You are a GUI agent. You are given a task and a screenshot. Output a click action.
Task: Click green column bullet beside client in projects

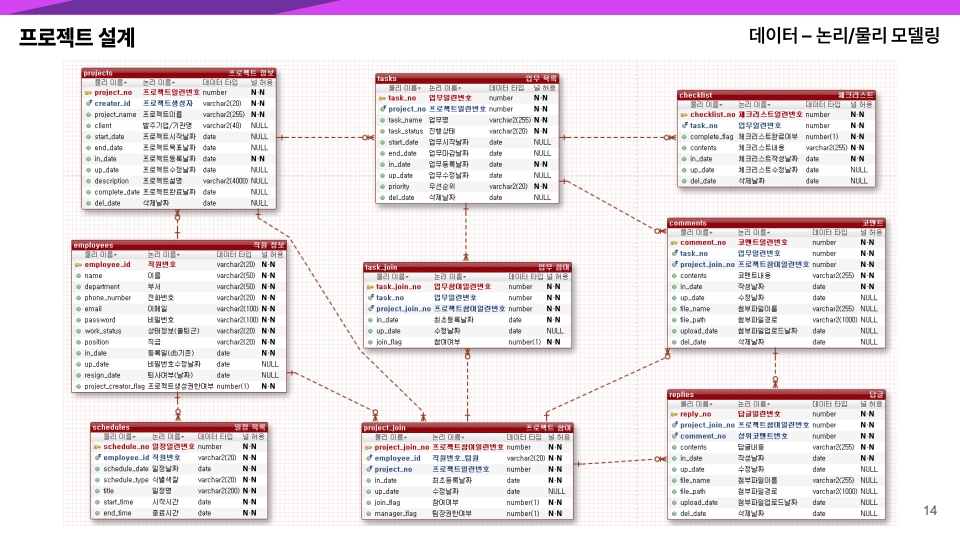coord(89,126)
